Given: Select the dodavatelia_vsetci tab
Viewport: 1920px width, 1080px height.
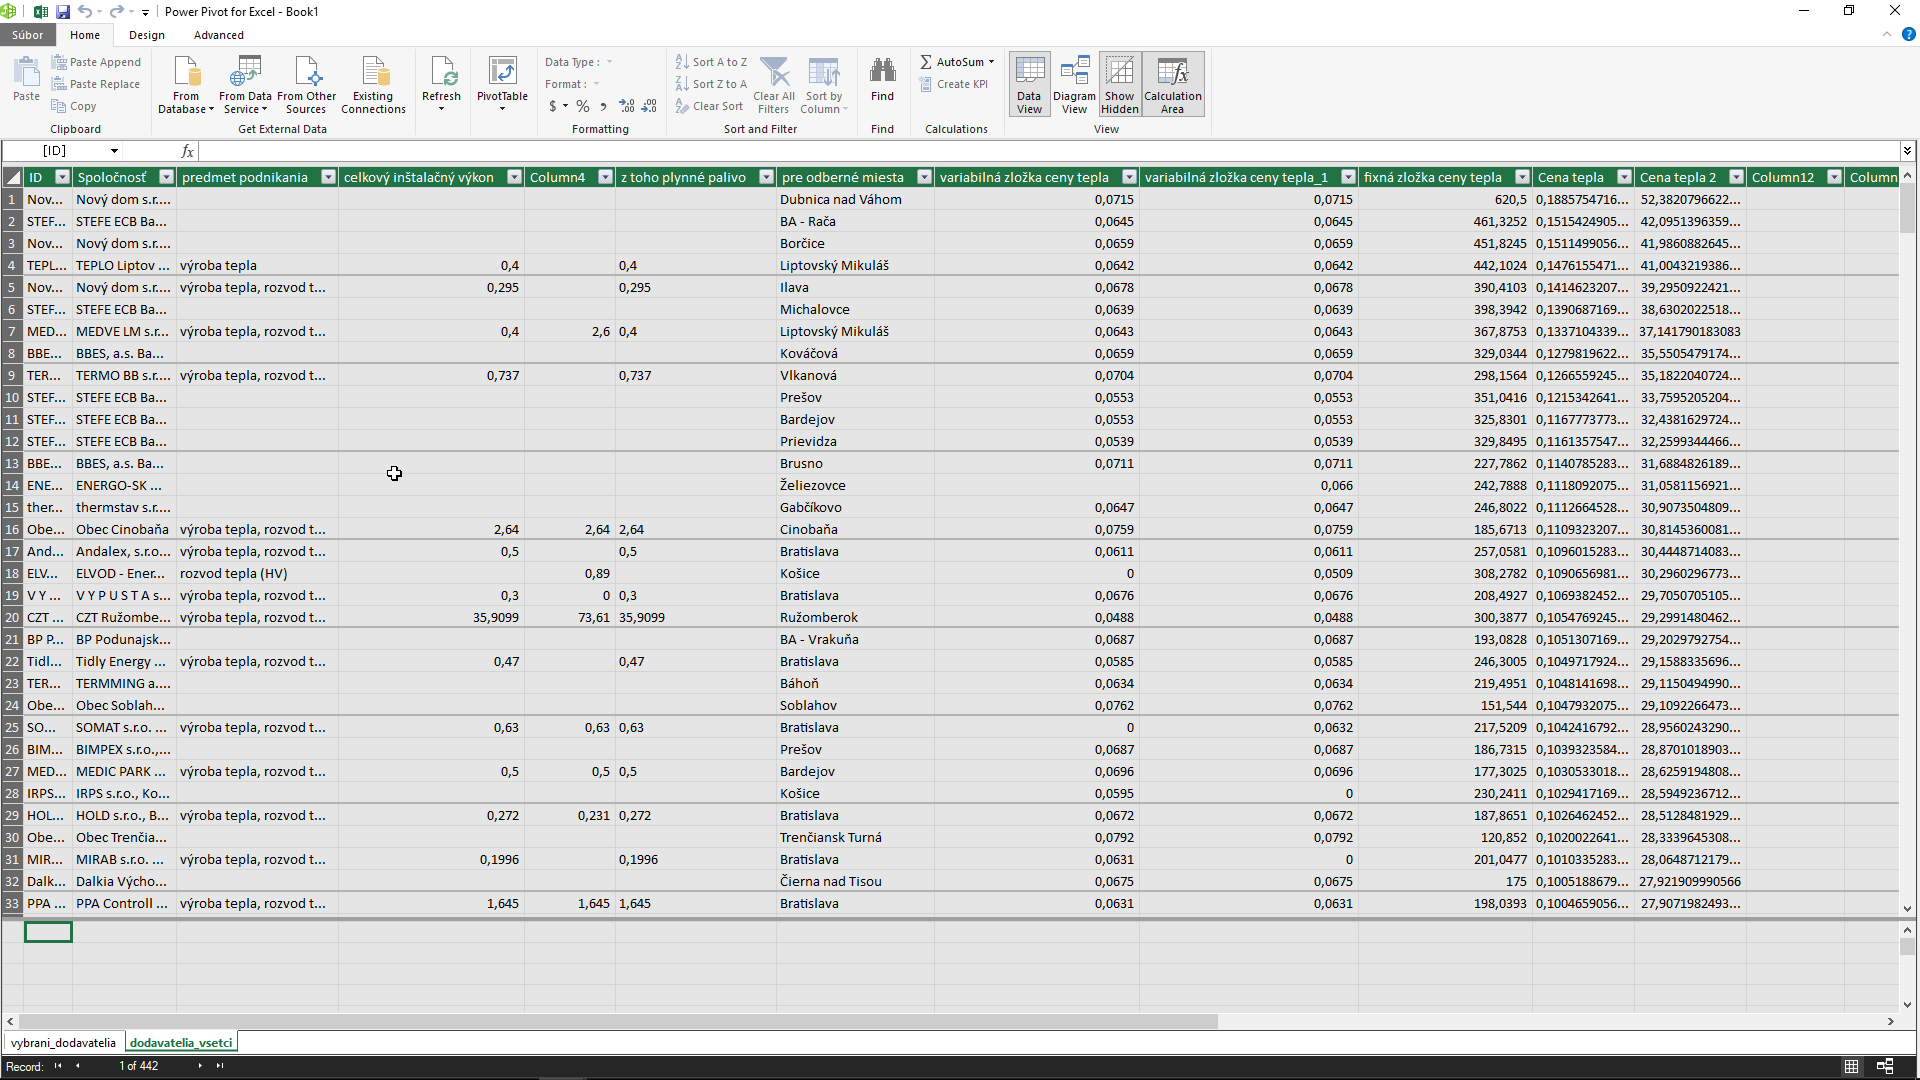Looking at the screenshot, I should coord(181,1042).
